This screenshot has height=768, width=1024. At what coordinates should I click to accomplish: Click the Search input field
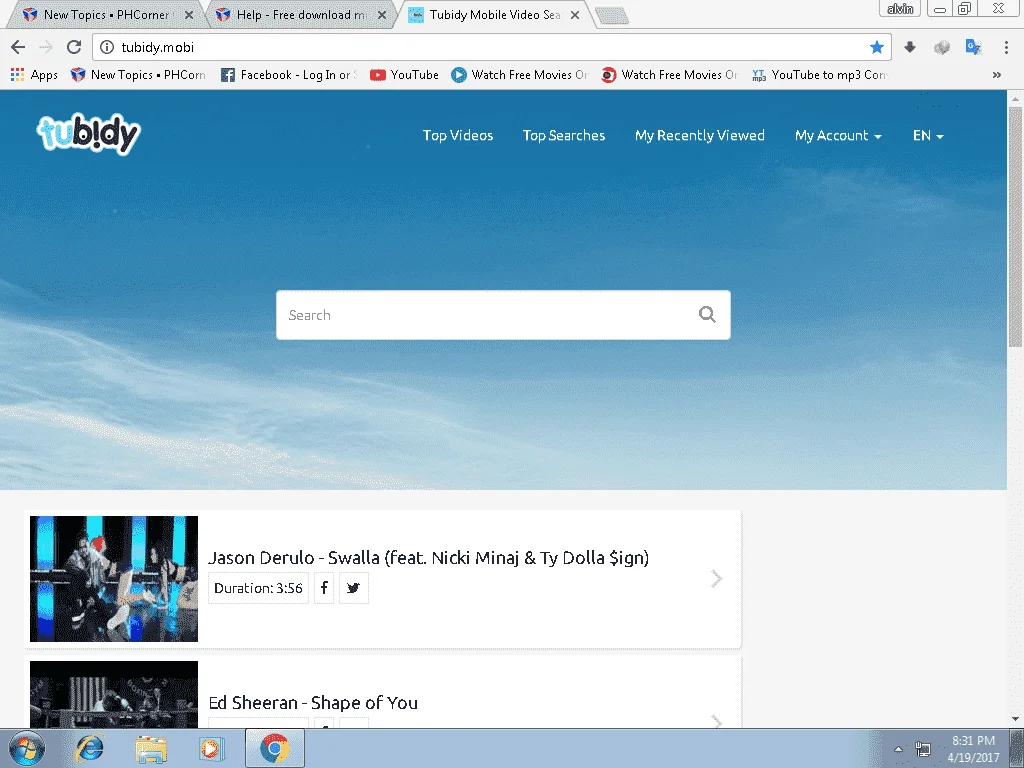tap(503, 315)
